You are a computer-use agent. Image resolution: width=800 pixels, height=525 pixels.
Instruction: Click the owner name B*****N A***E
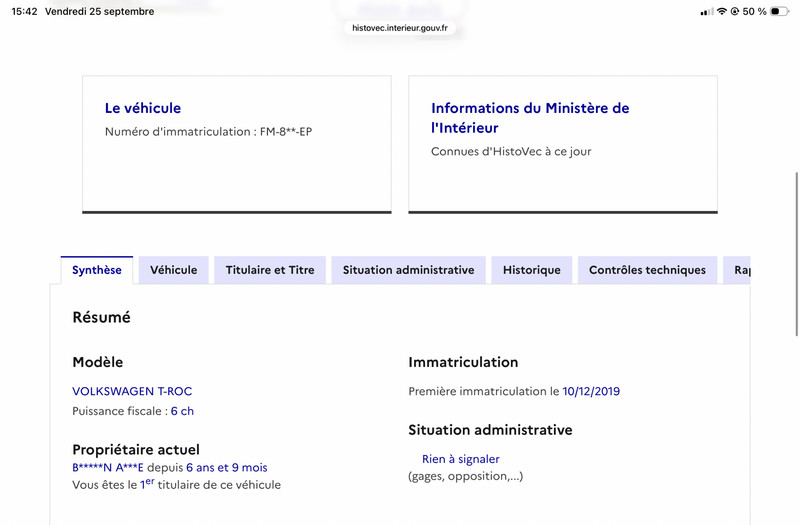pyautogui.click(x=108, y=467)
